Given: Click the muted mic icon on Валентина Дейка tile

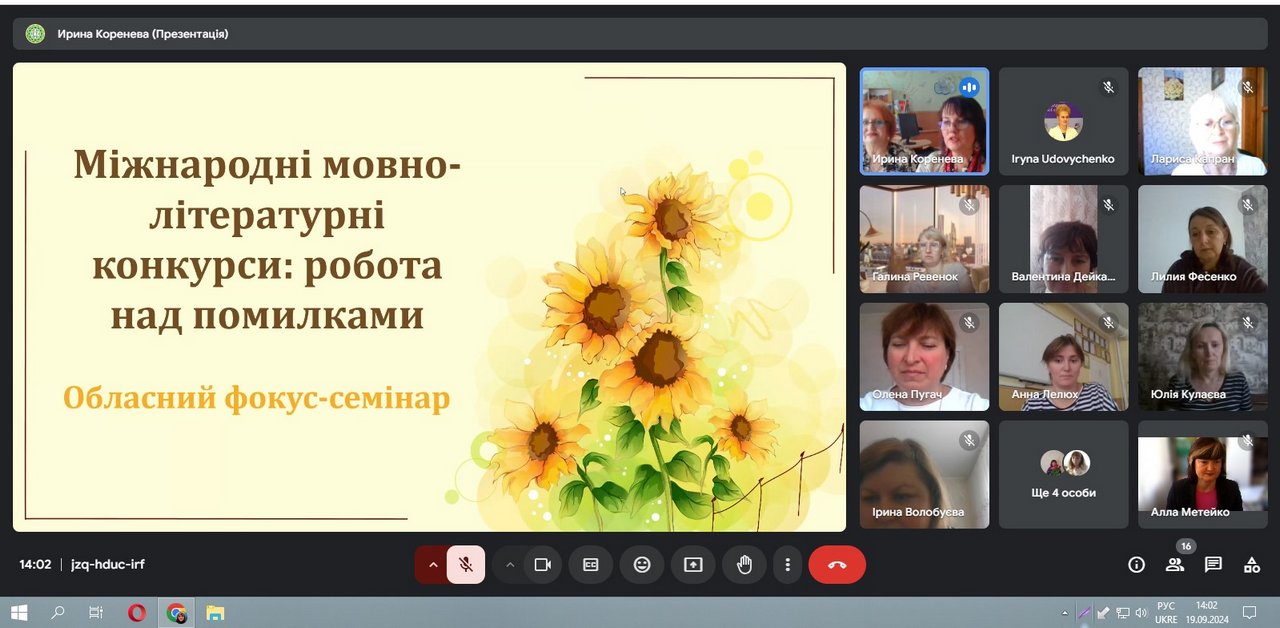Looking at the screenshot, I should tap(1108, 205).
